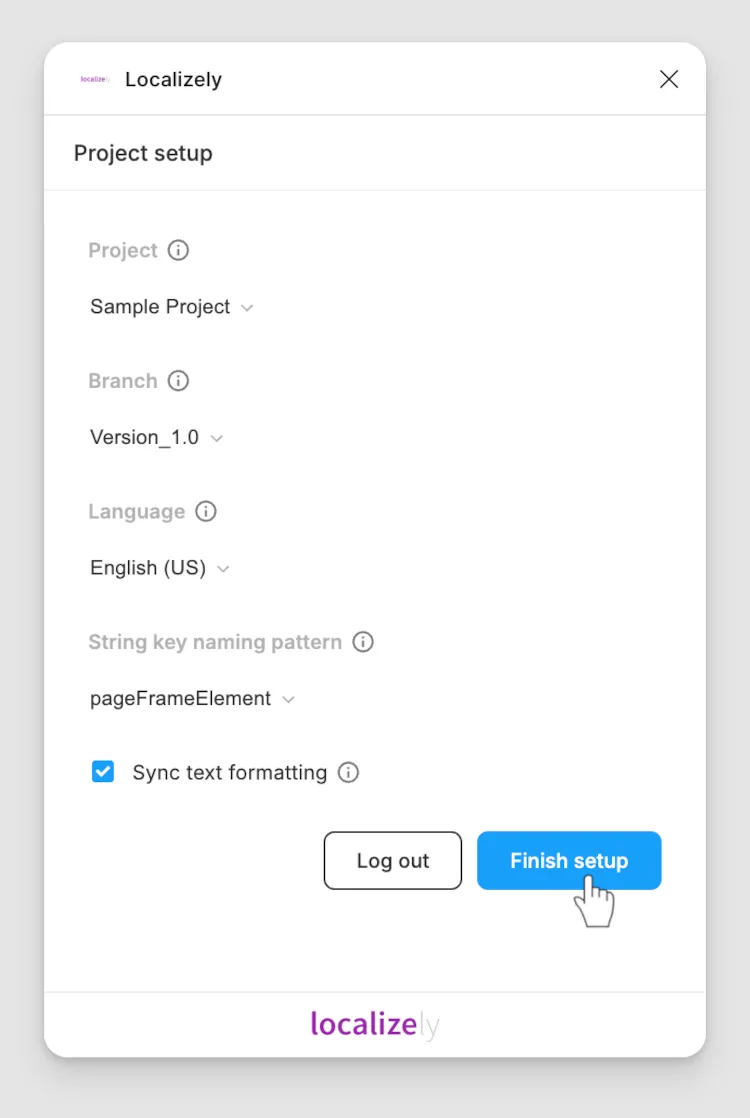The width and height of the screenshot is (750, 1118).
Task: Click the Branch field label
Action: pyautogui.click(x=123, y=381)
